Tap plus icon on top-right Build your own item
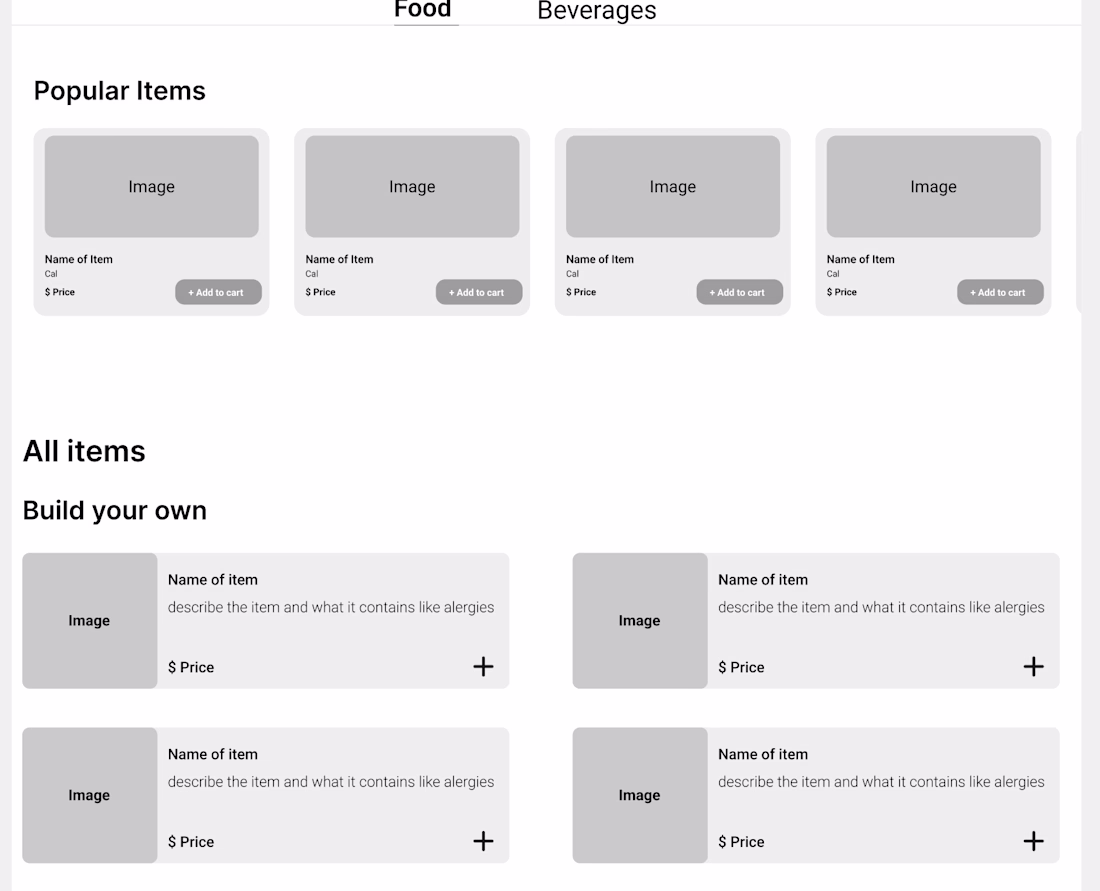 [x=1033, y=667]
